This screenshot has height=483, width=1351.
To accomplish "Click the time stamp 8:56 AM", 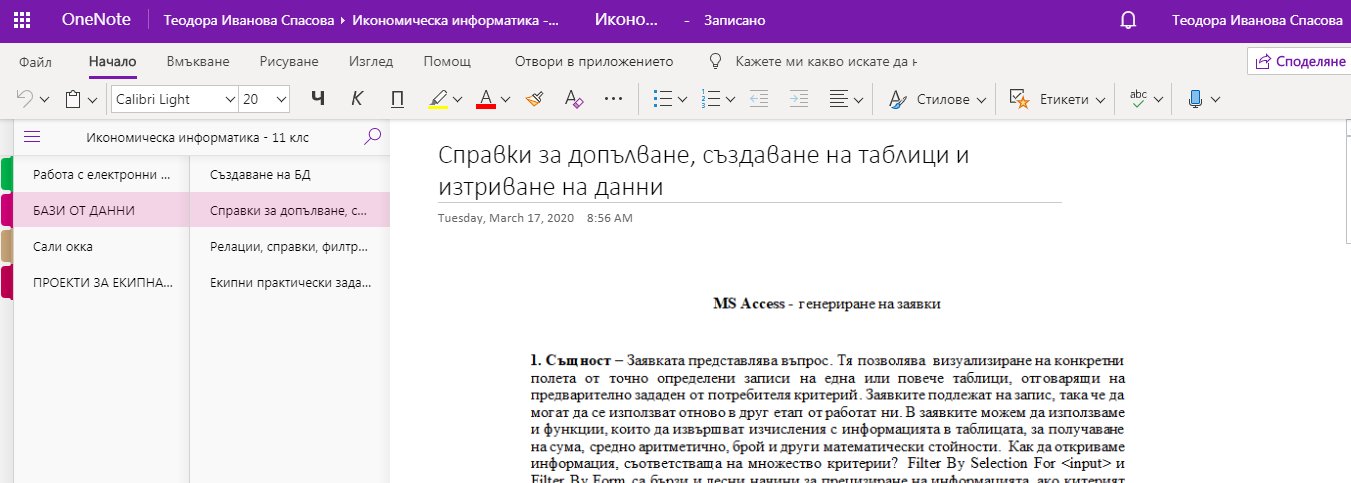I will tap(609, 218).
